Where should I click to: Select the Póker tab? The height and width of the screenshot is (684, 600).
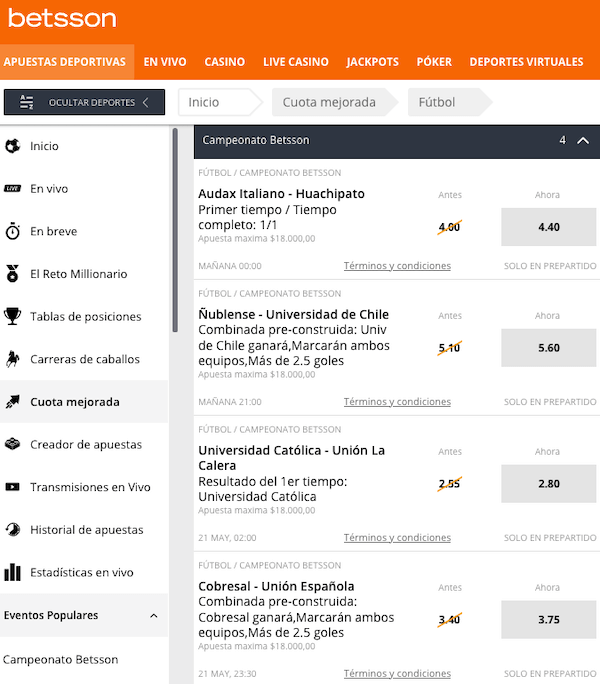pyautogui.click(x=434, y=62)
